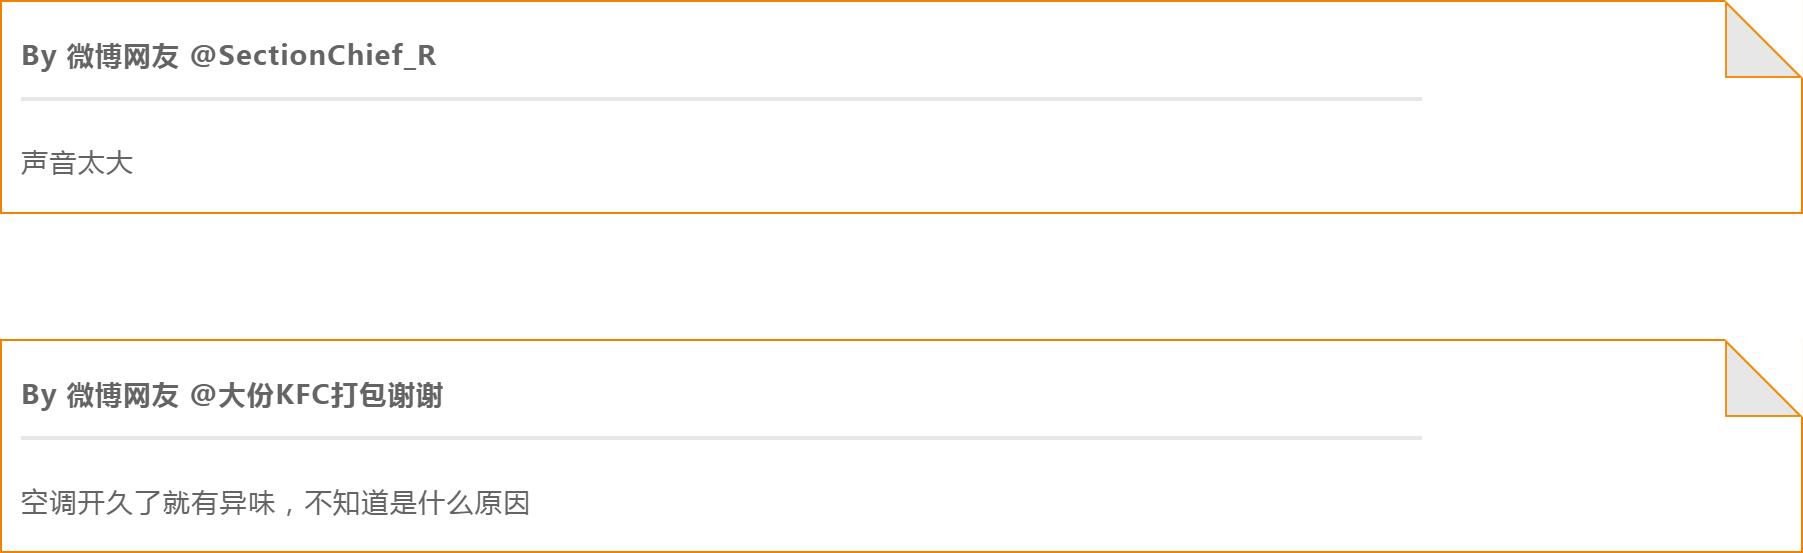Click the blank gap between the two cards
The height and width of the screenshot is (553, 1803).
click(900, 276)
